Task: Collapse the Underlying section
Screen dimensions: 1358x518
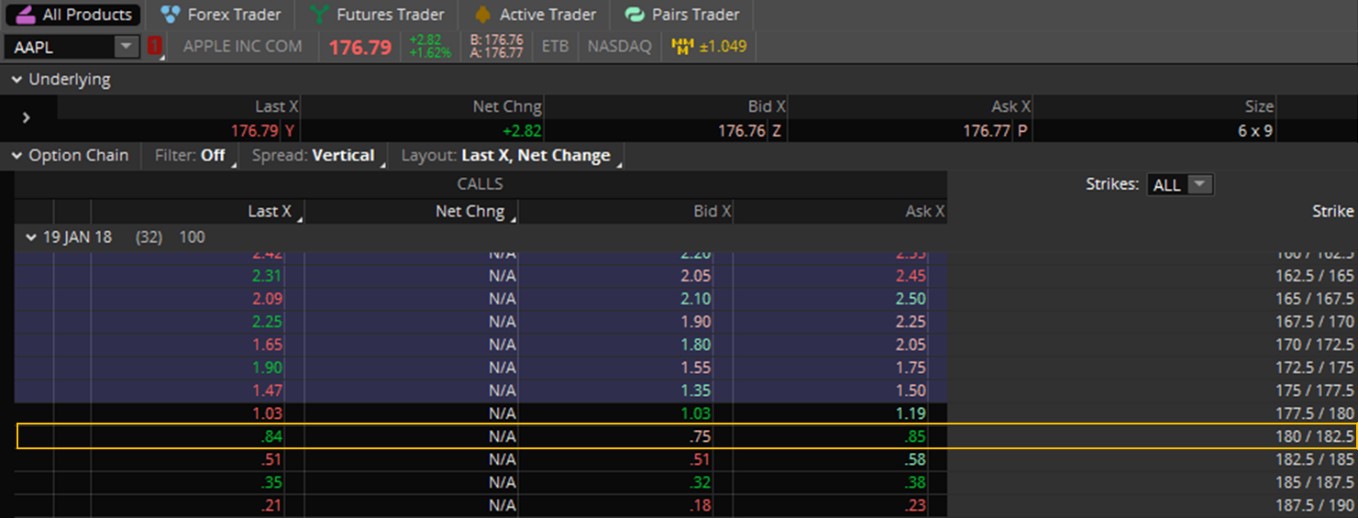Action: point(16,80)
